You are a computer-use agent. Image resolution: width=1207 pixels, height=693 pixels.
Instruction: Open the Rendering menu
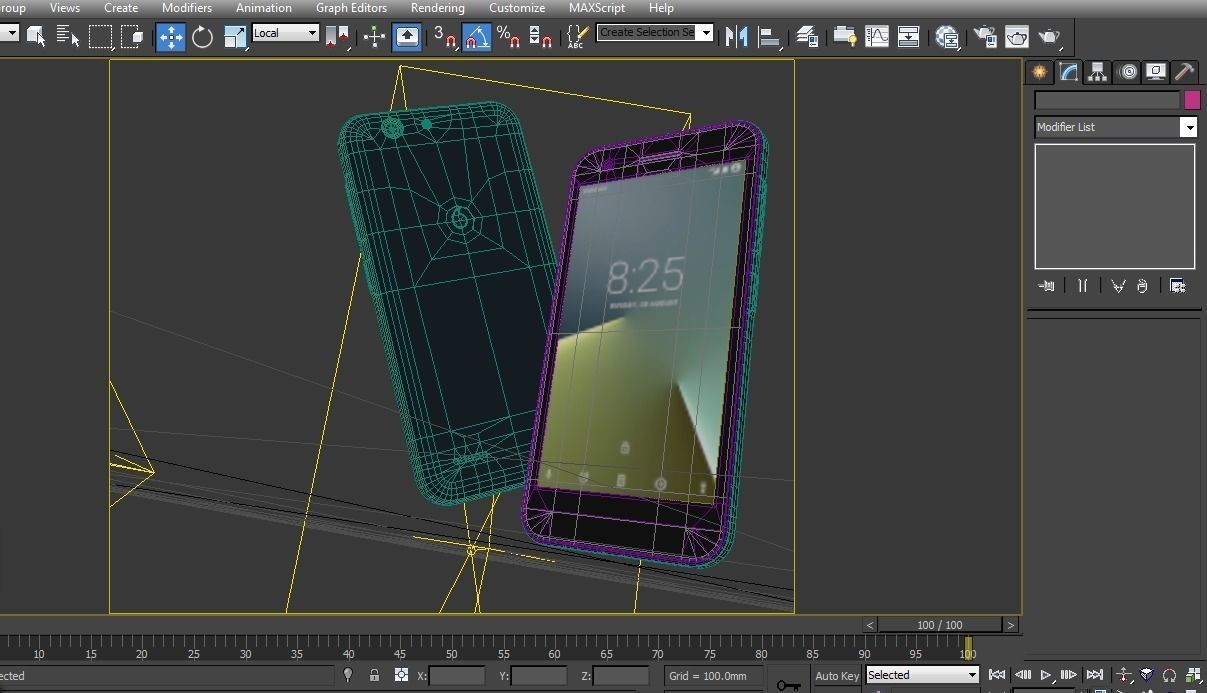437,8
